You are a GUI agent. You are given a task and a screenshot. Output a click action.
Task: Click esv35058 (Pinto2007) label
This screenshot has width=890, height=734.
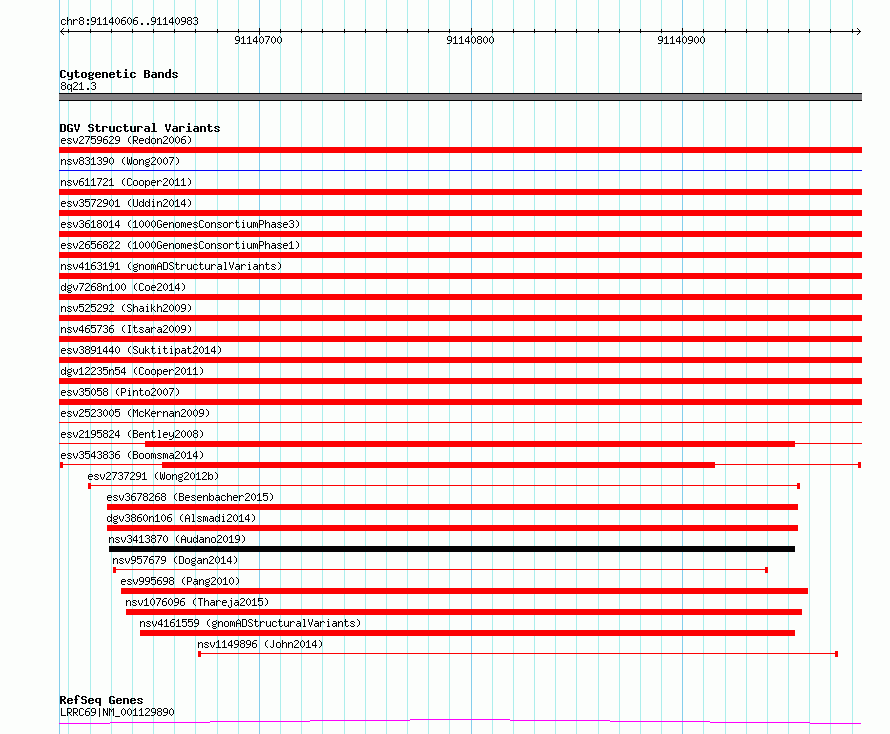pyautogui.click(x=120, y=392)
